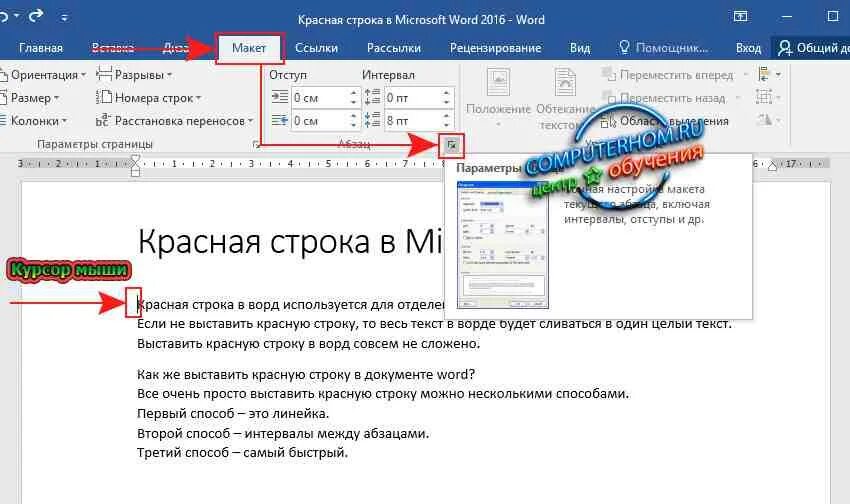
Task: Click the line 'Второй способ – интервалы между абзацами.'
Action: tap(283, 434)
